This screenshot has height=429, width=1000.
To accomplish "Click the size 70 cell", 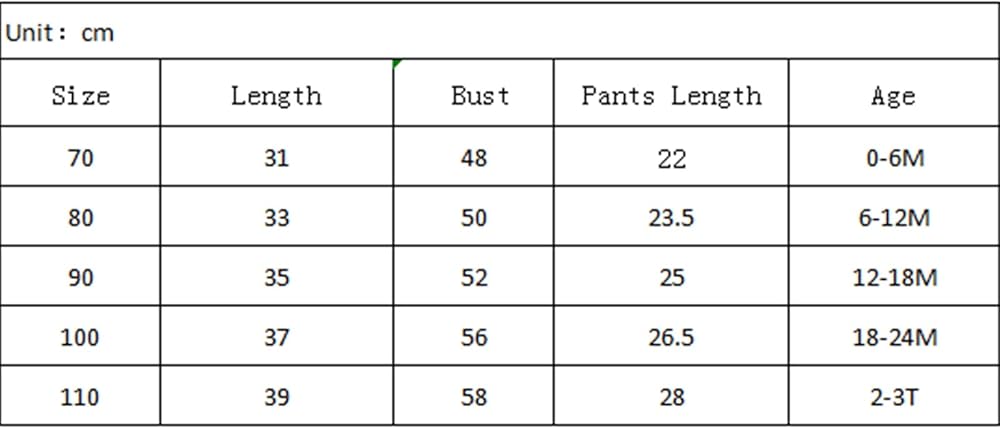I will pyautogui.click(x=80, y=156).
